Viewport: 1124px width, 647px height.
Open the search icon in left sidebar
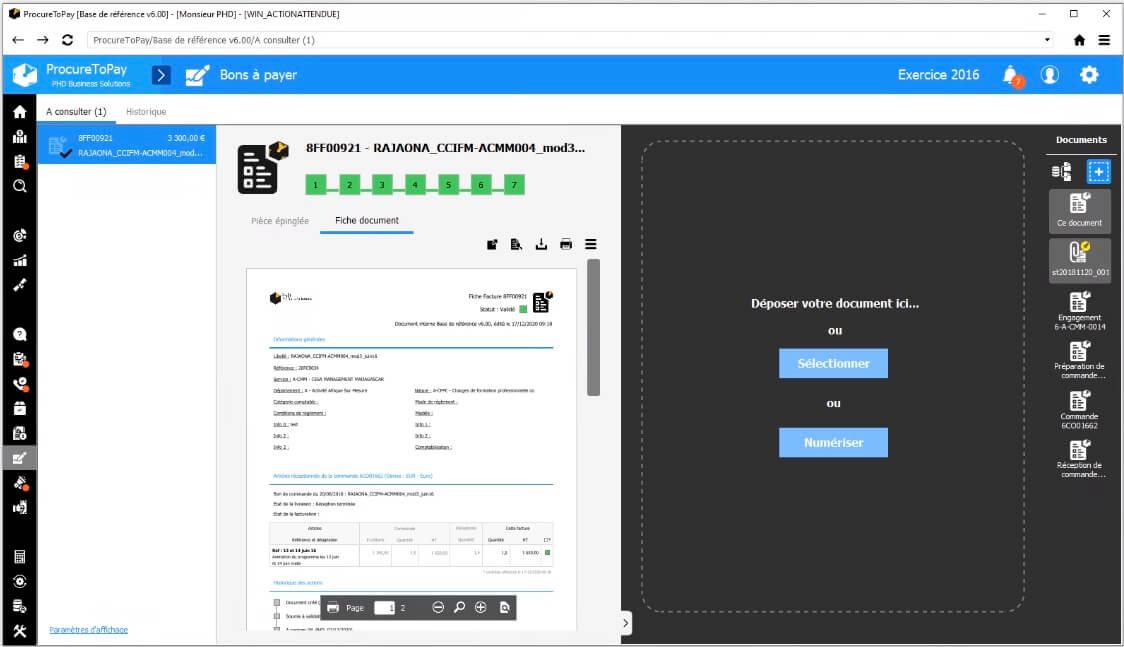19,186
